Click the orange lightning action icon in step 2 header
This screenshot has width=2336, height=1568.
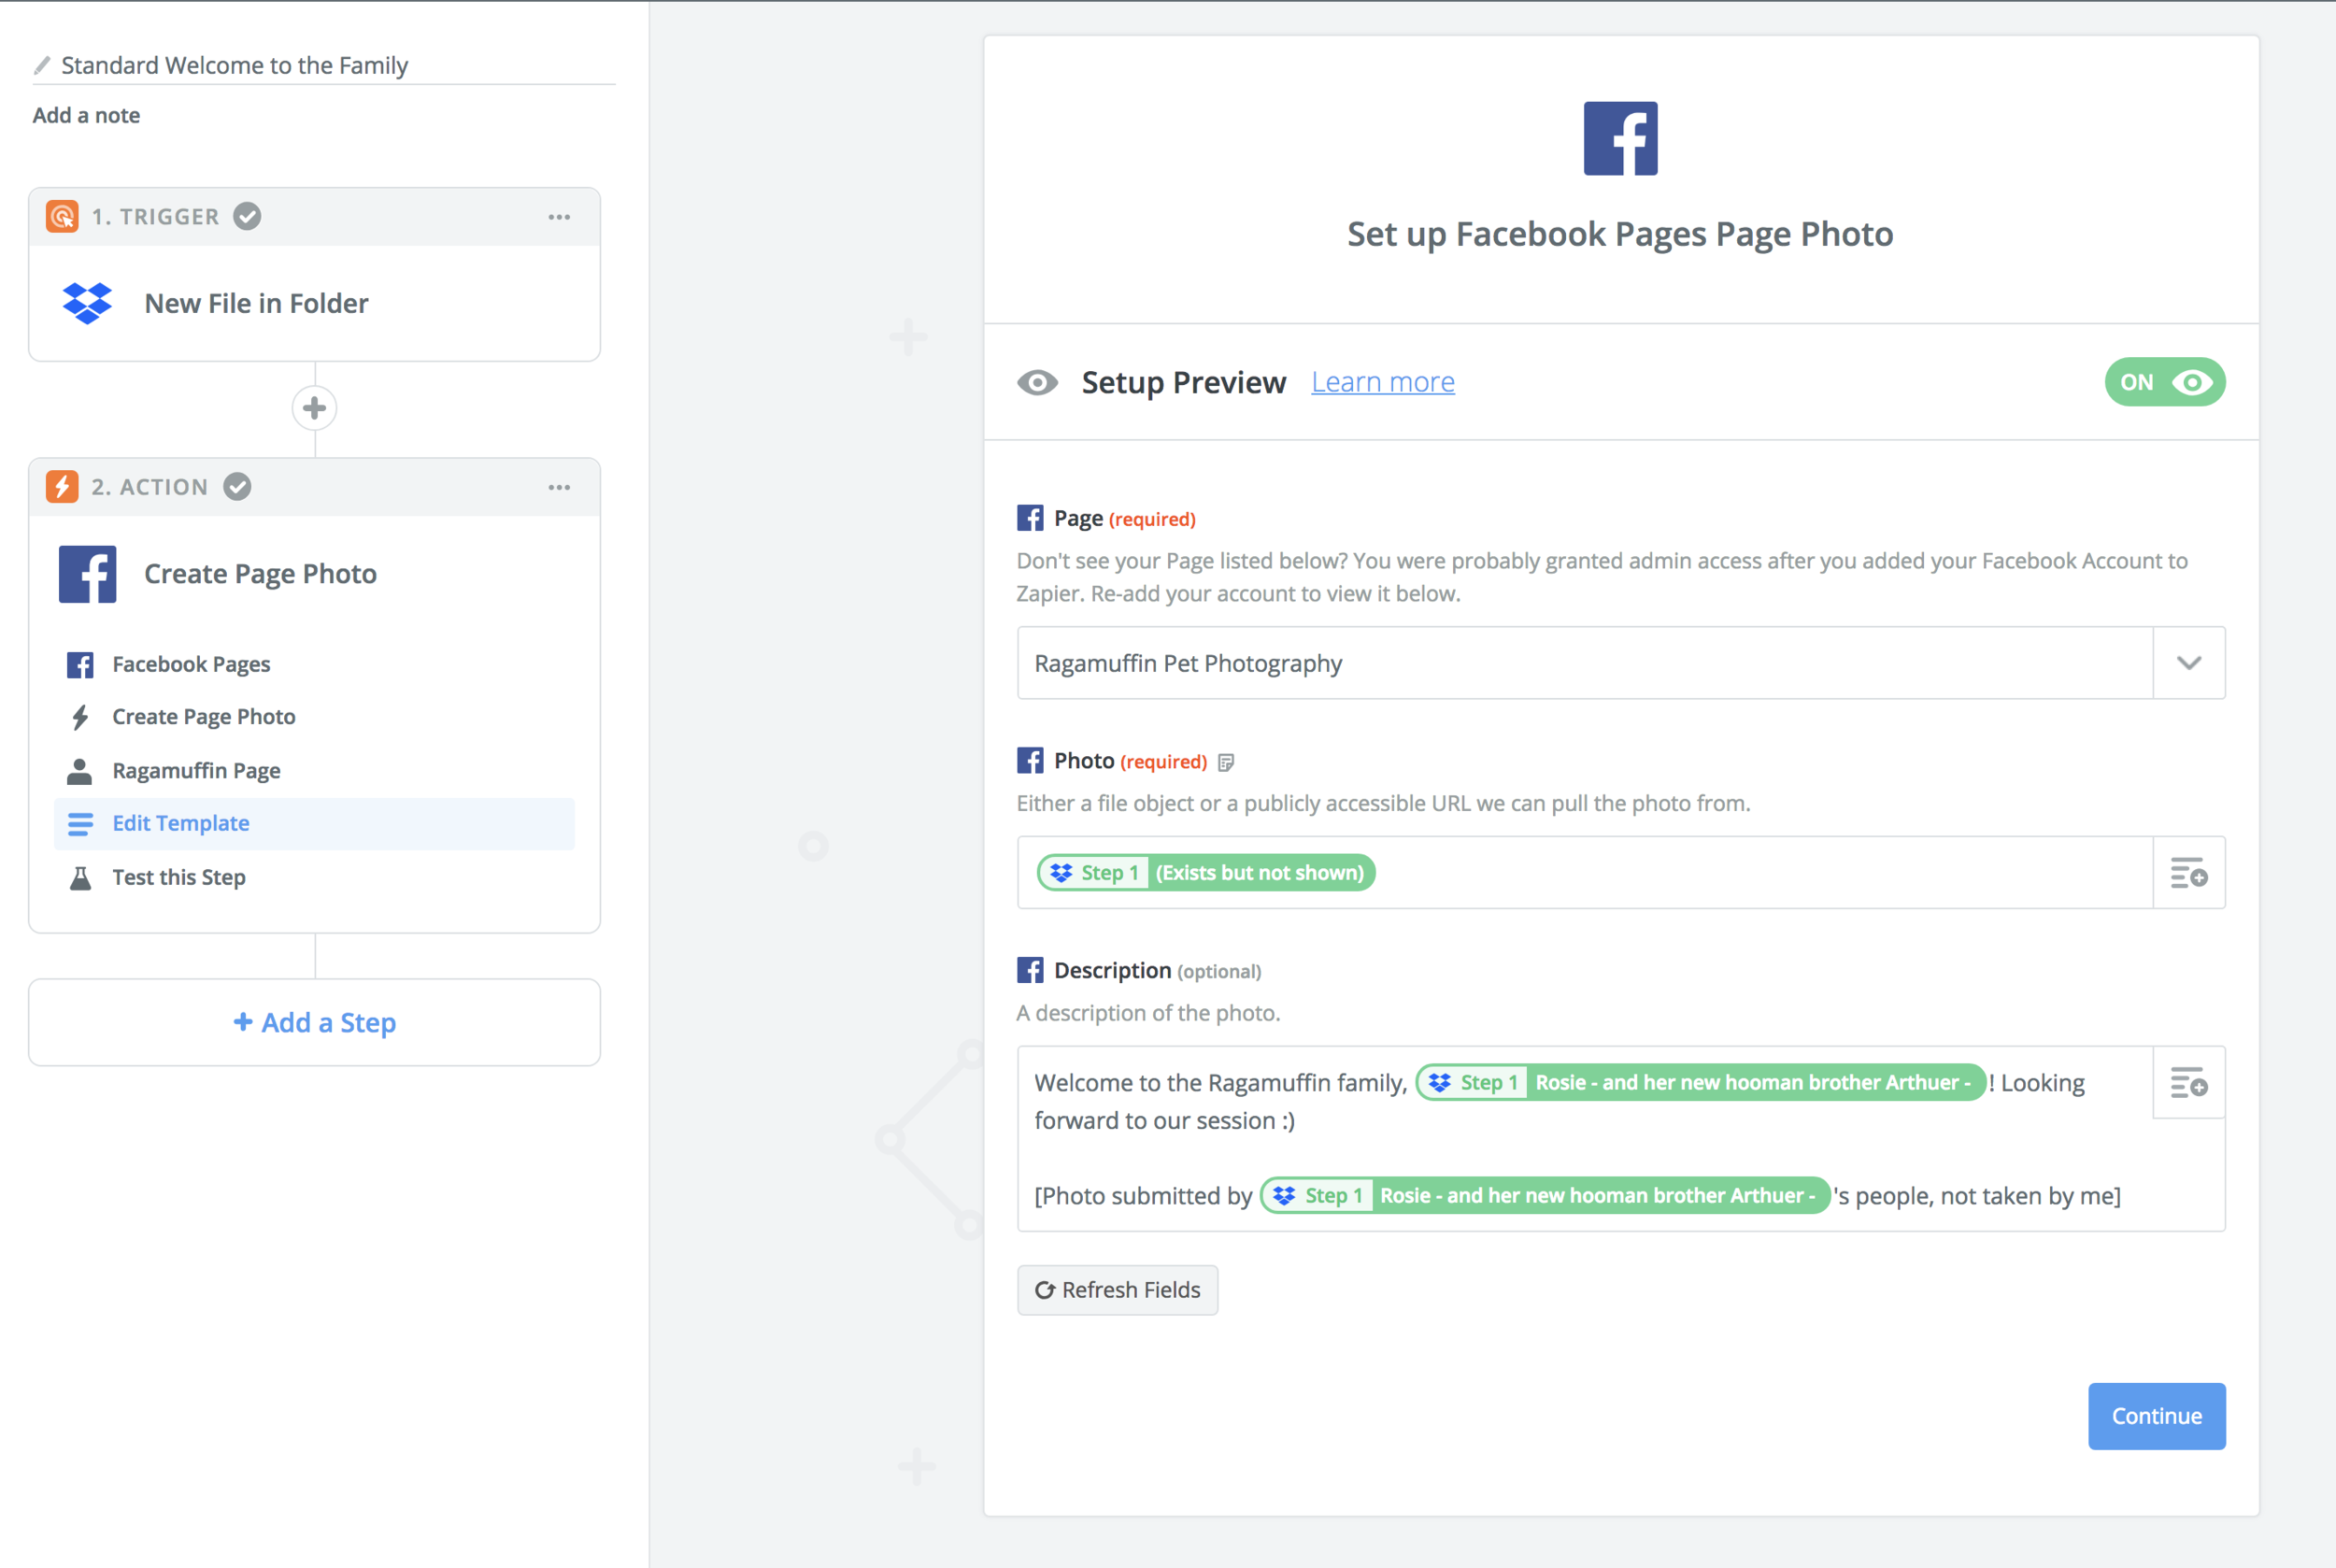point(62,487)
